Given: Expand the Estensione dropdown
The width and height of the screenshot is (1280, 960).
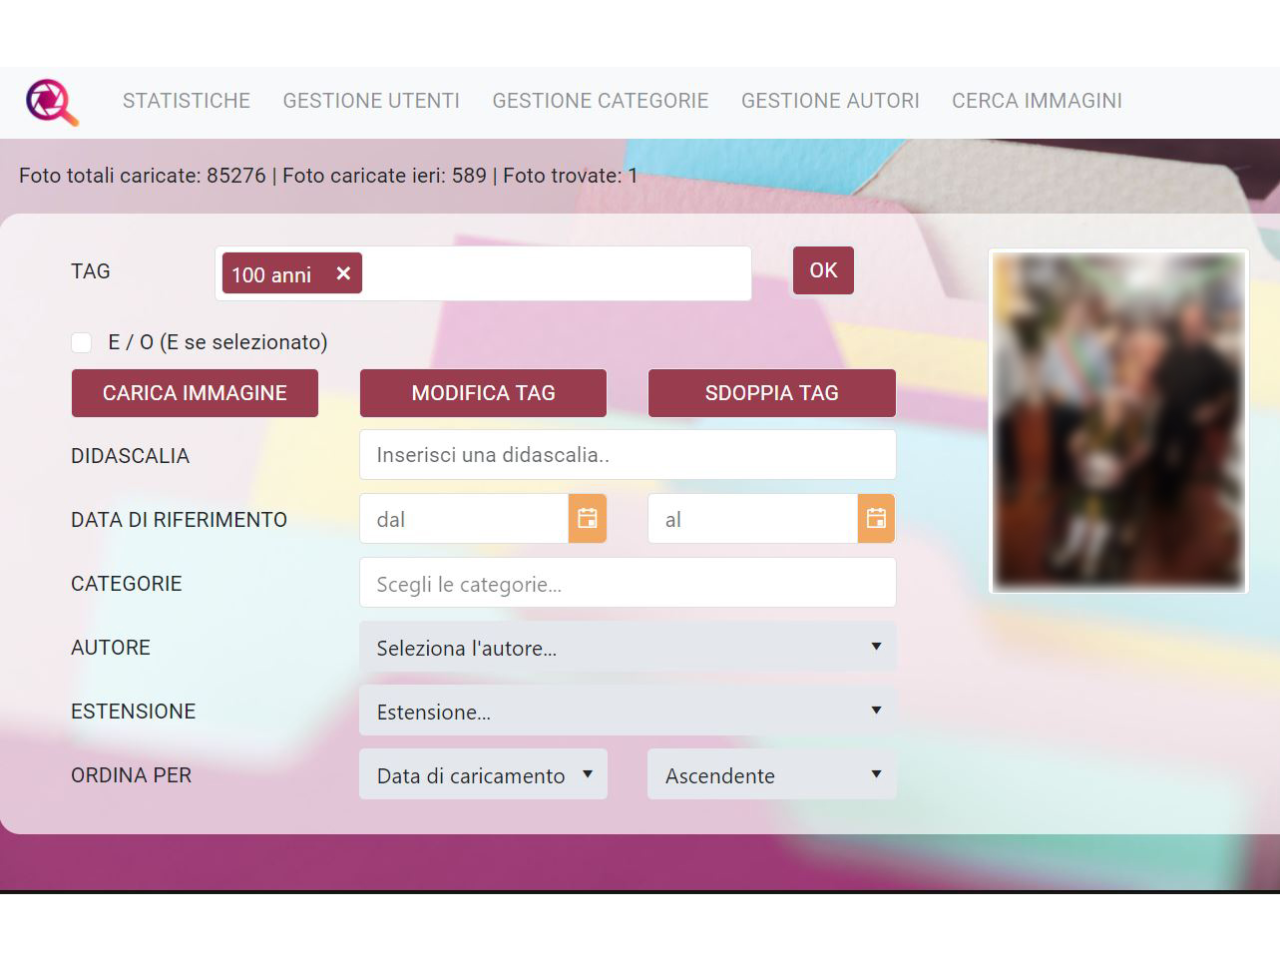Looking at the screenshot, I should pyautogui.click(x=627, y=711).
